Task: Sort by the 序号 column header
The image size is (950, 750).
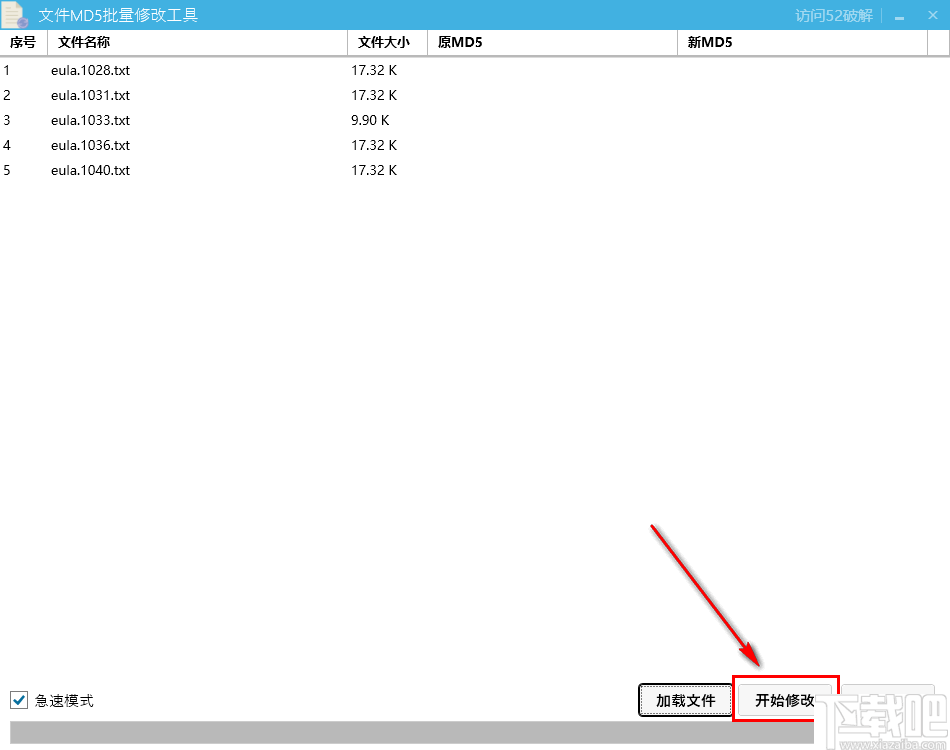Action: click(x=24, y=42)
